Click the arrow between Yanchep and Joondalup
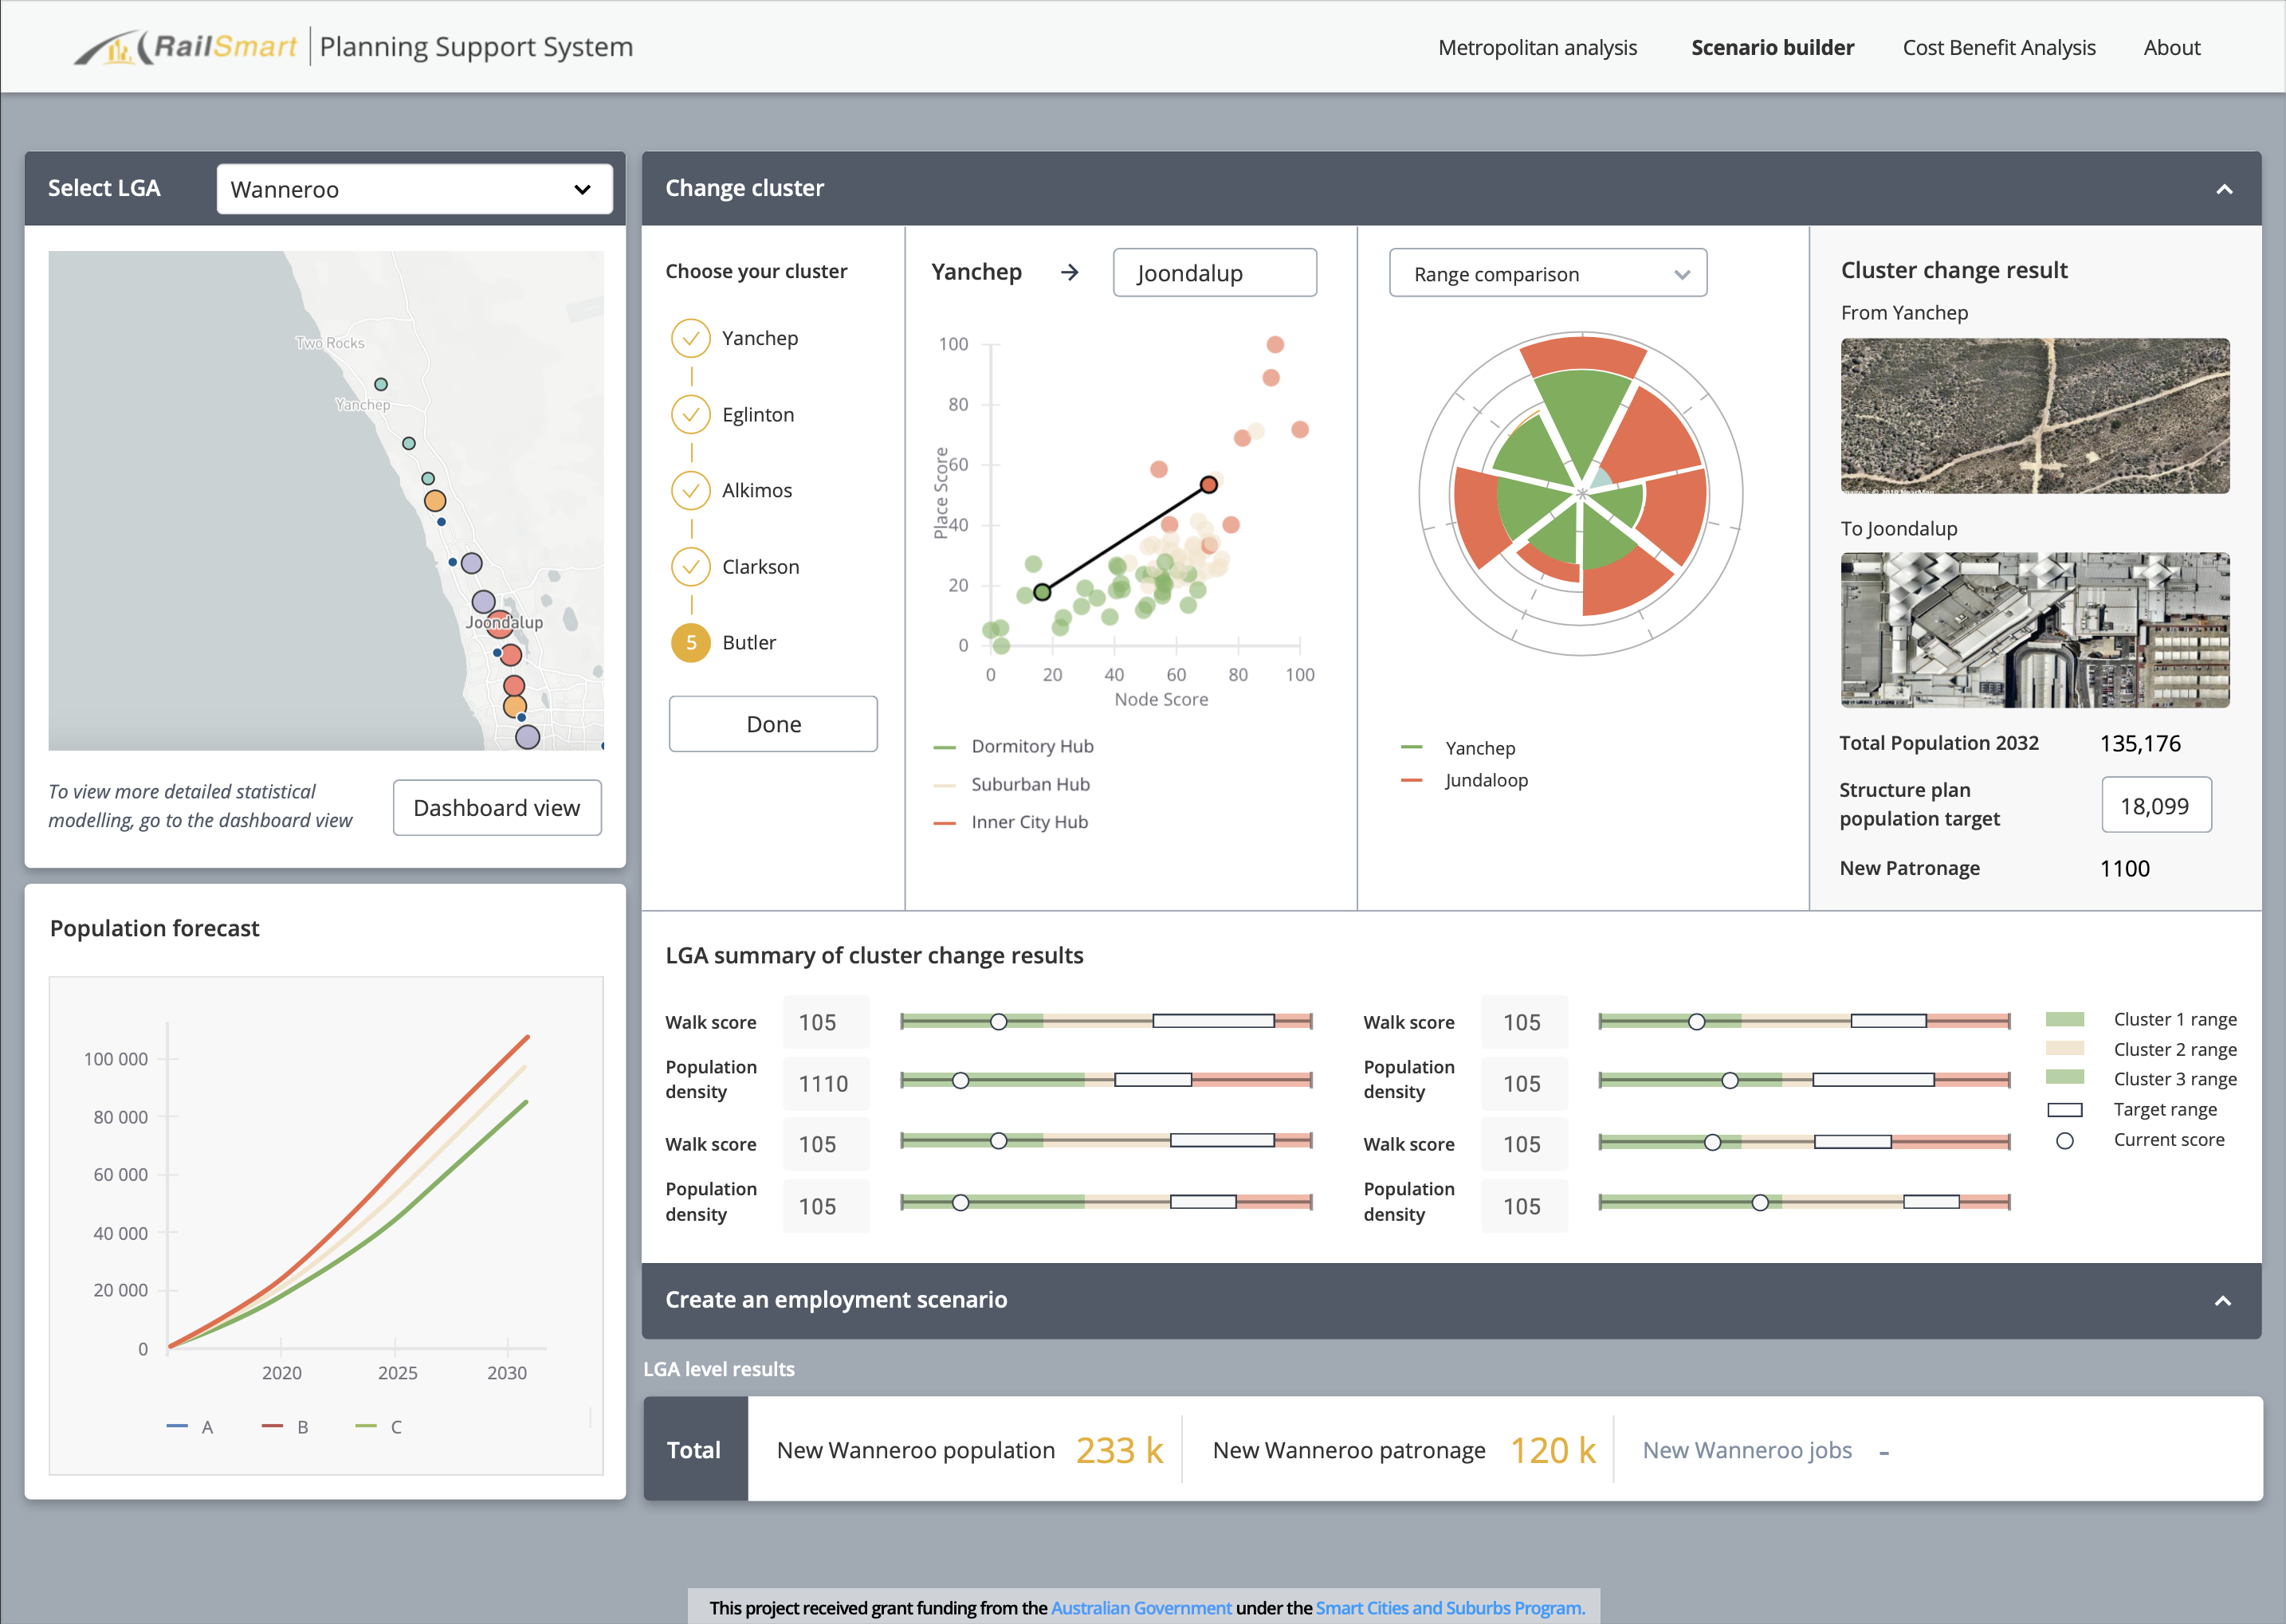Image resolution: width=2286 pixels, height=1624 pixels. [x=1069, y=272]
